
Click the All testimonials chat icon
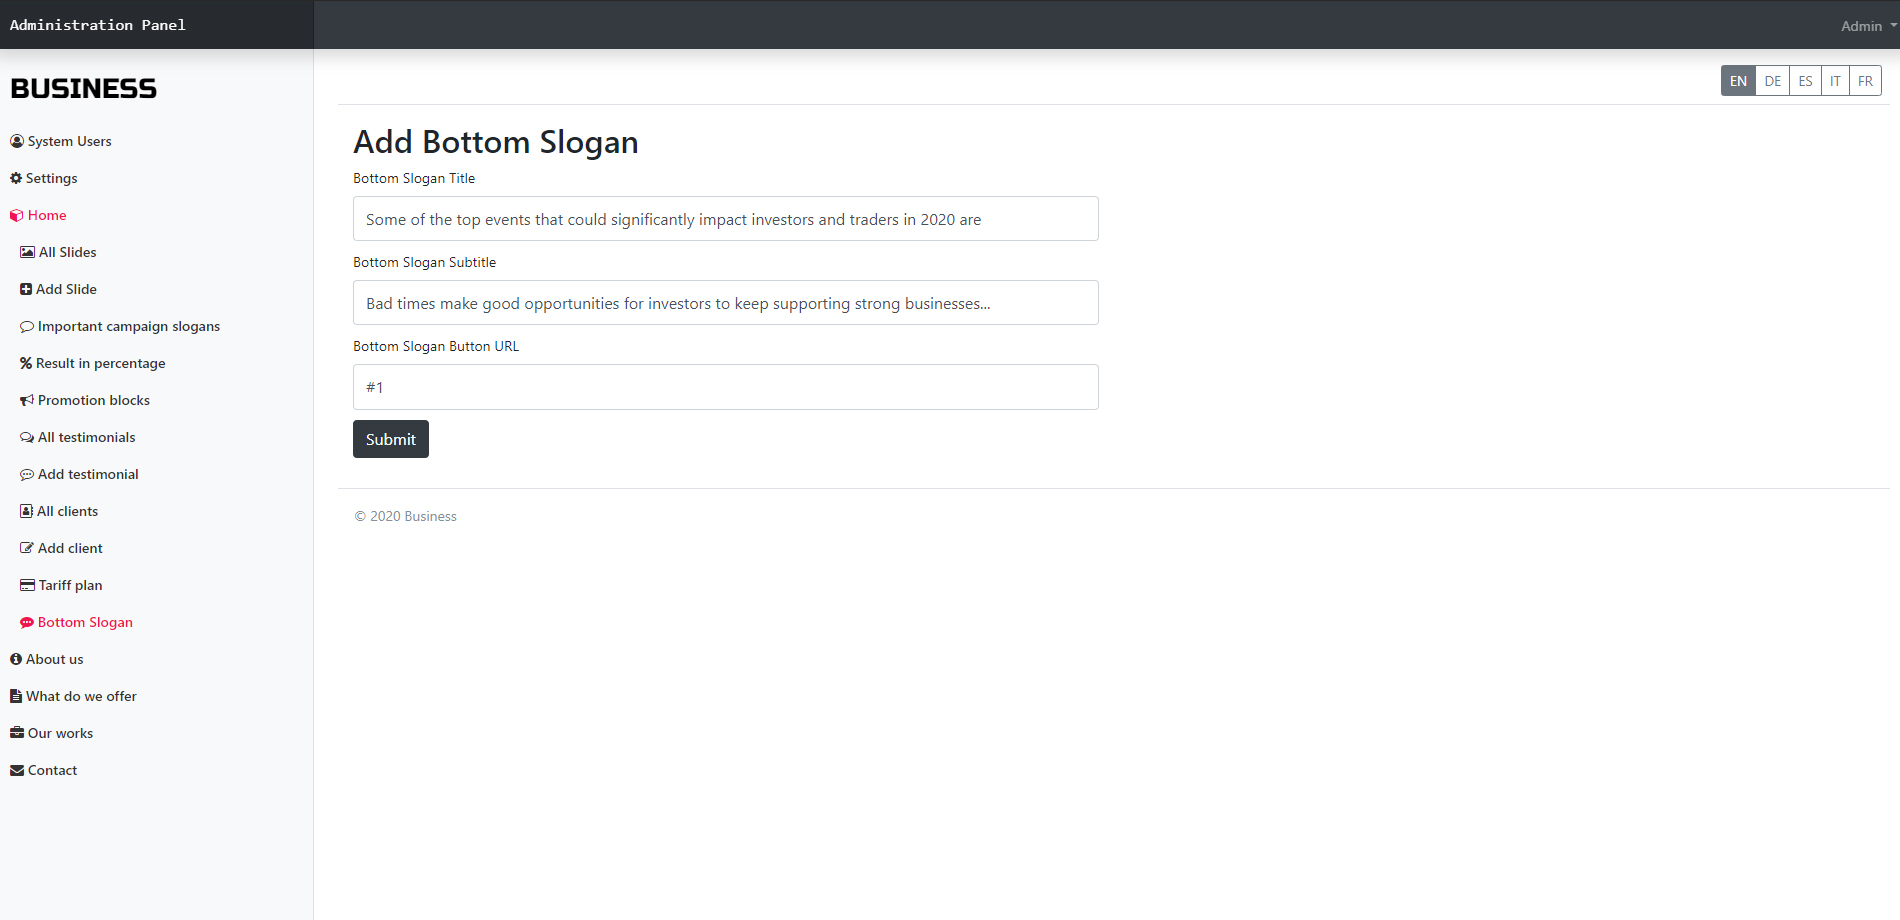[27, 437]
